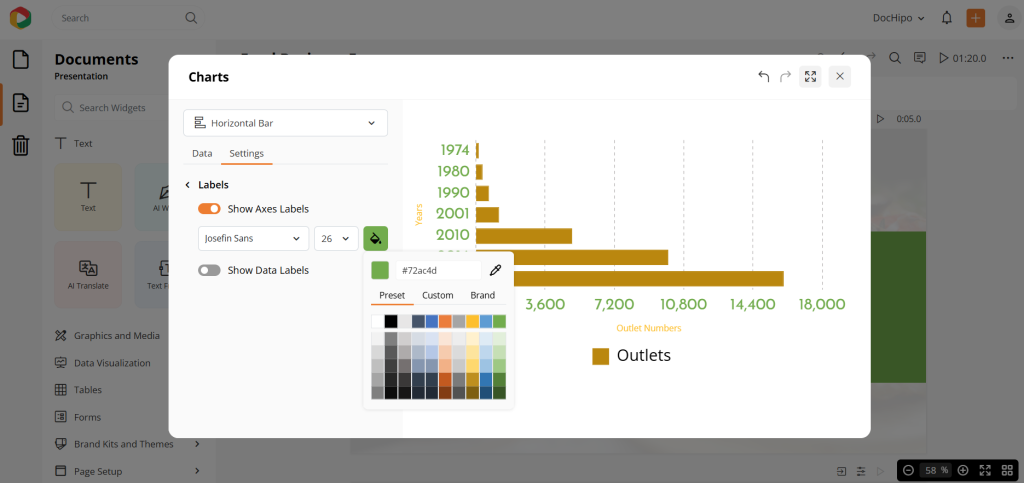Open the label color fill bucket
Viewport: 1024px width, 483px height.
click(x=376, y=238)
